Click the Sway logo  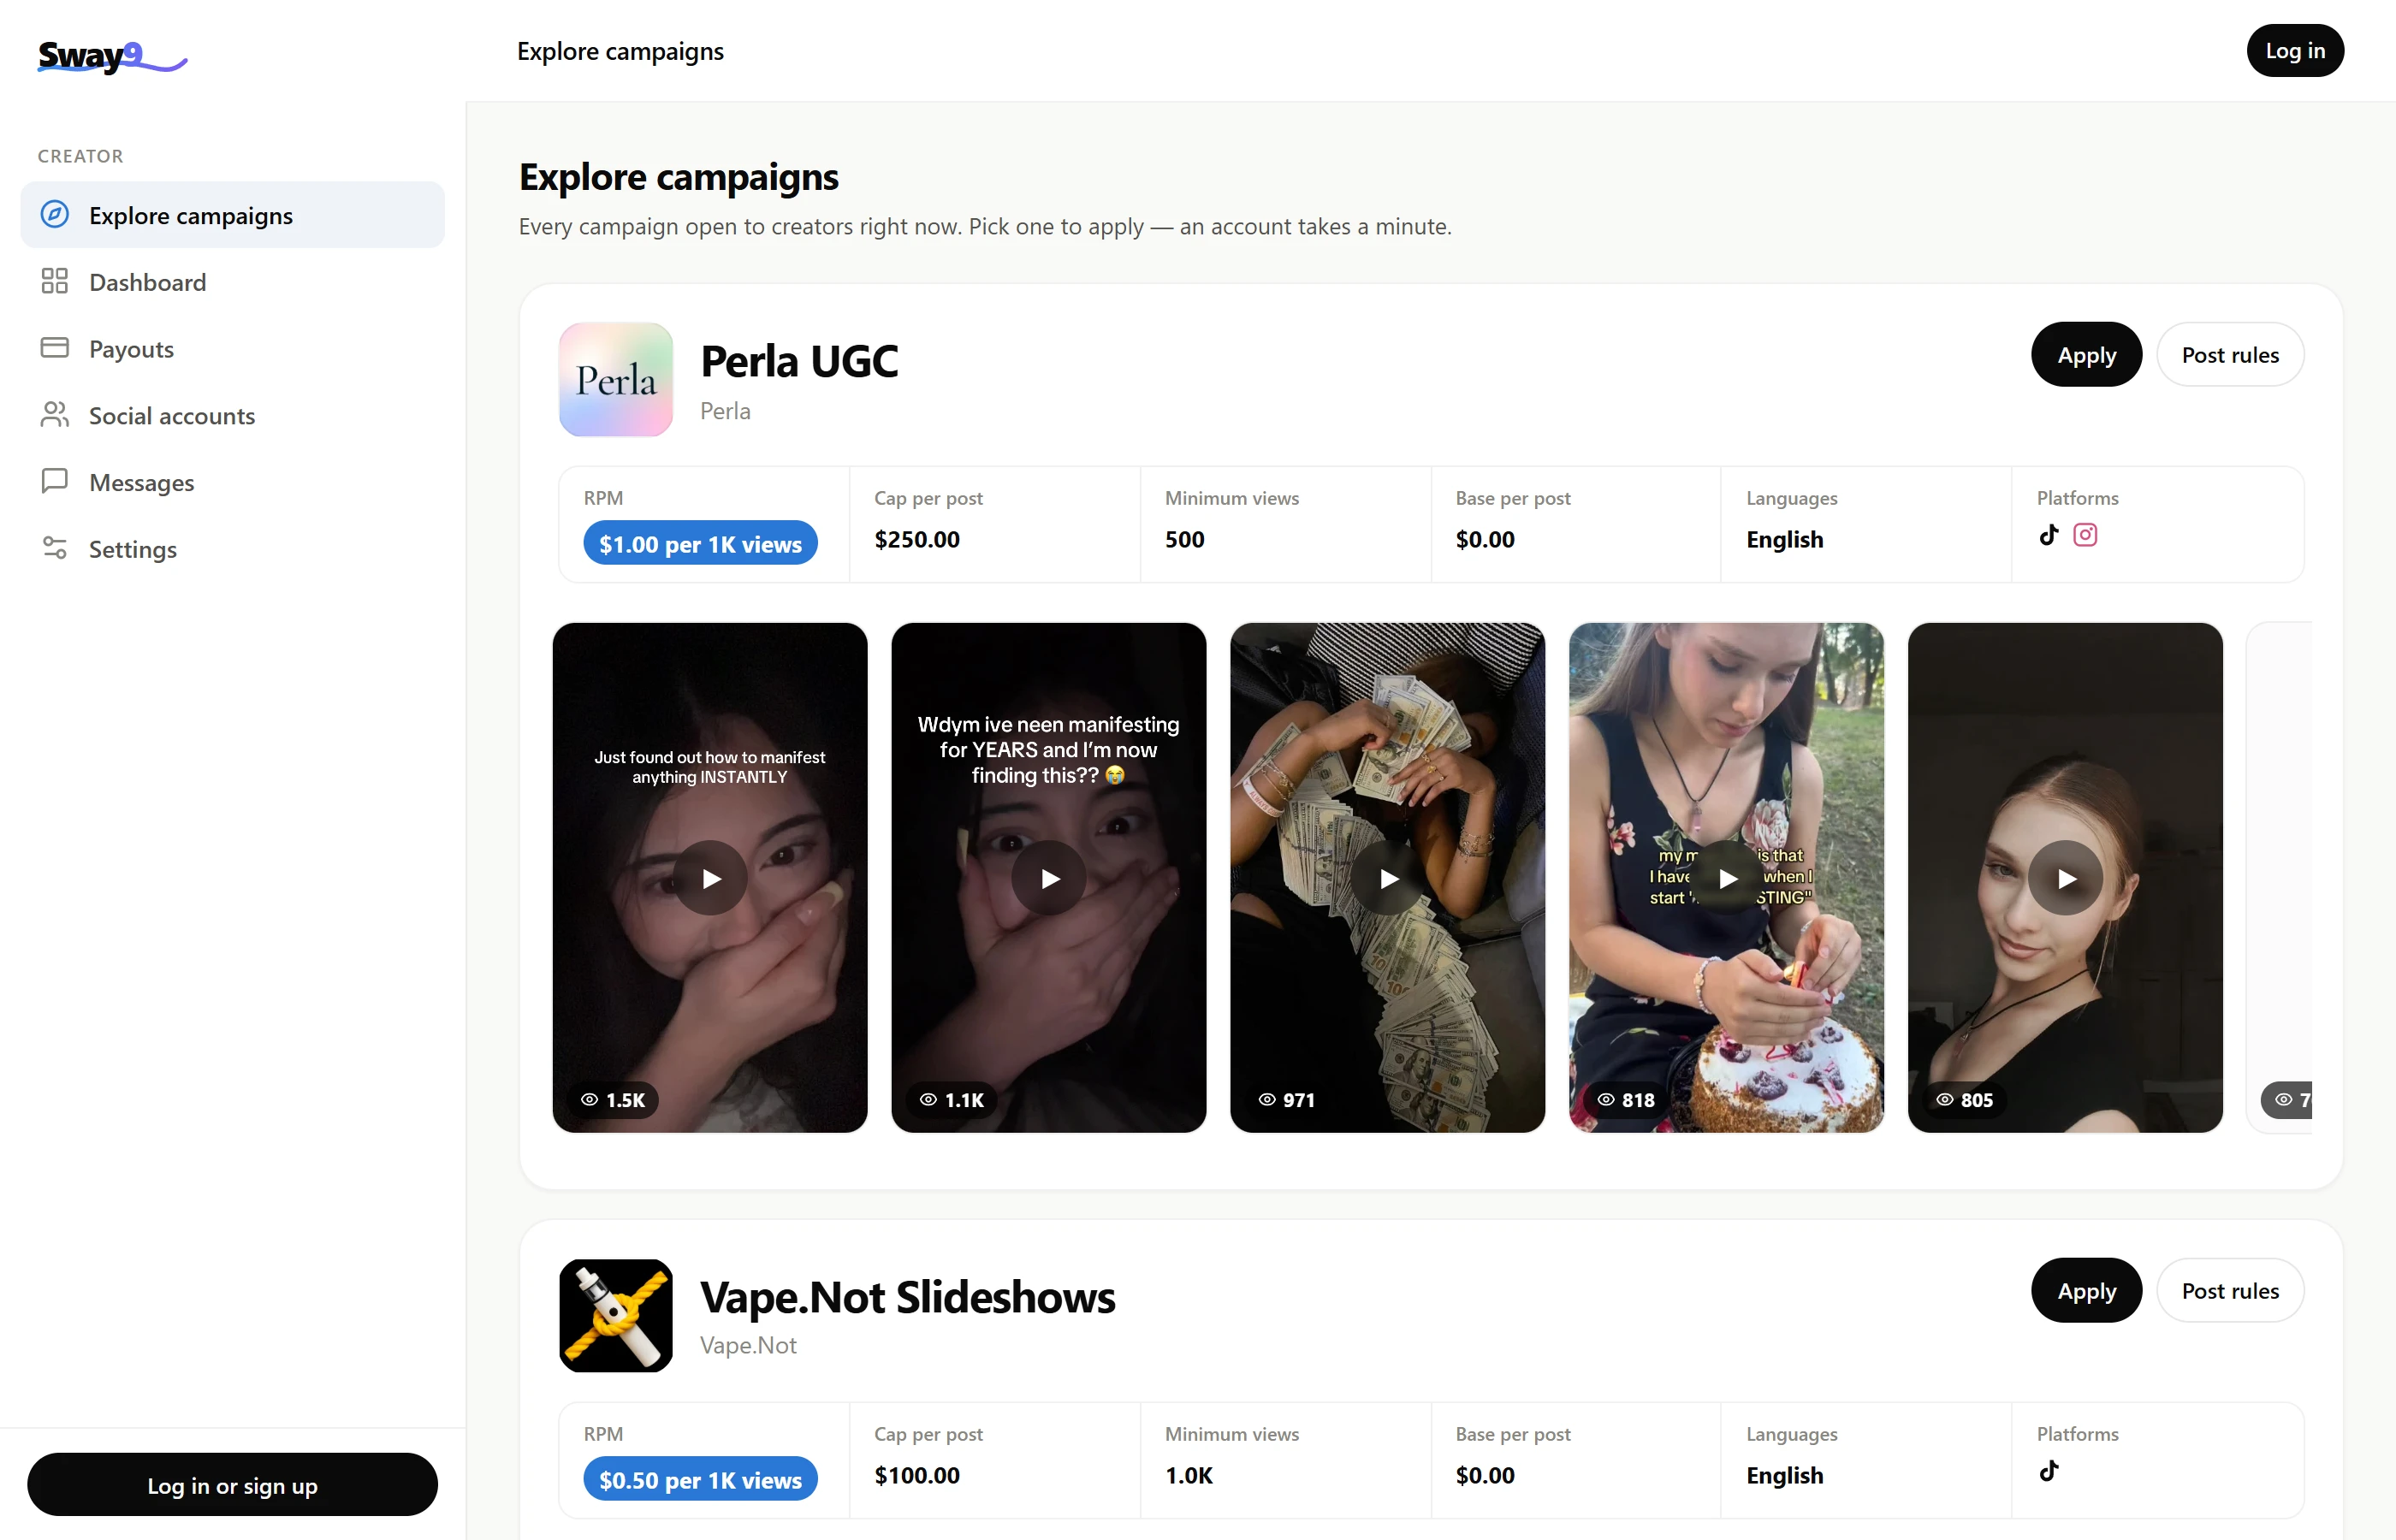(112, 56)
